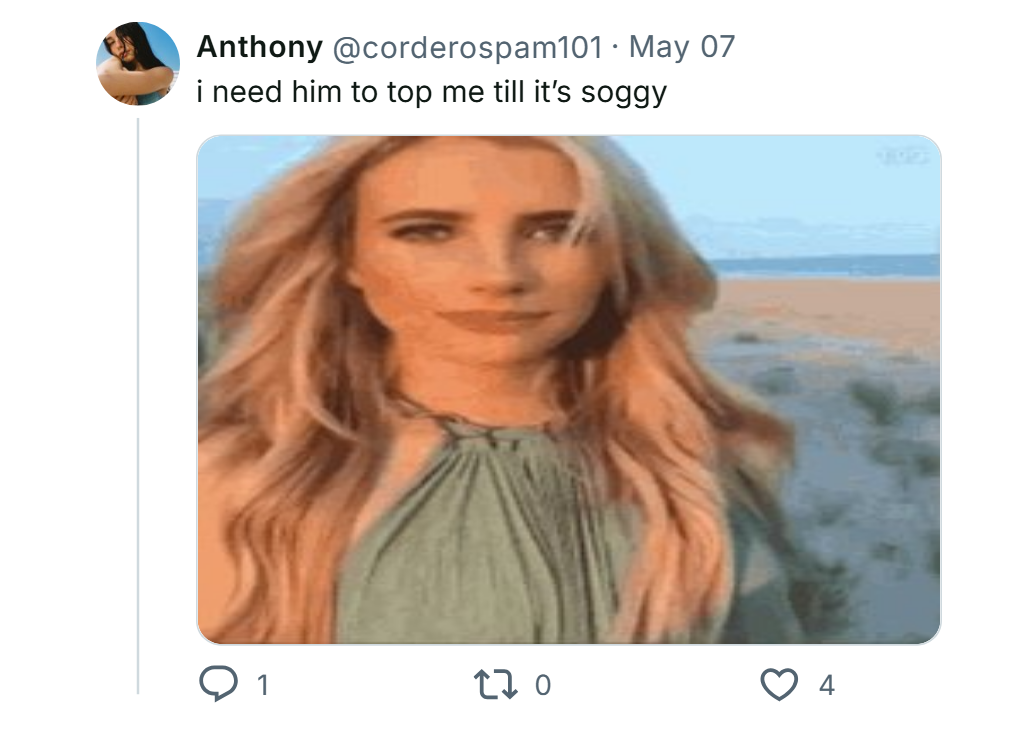
Task: Click the retweet count number 0
Action: tap(542, 686)
